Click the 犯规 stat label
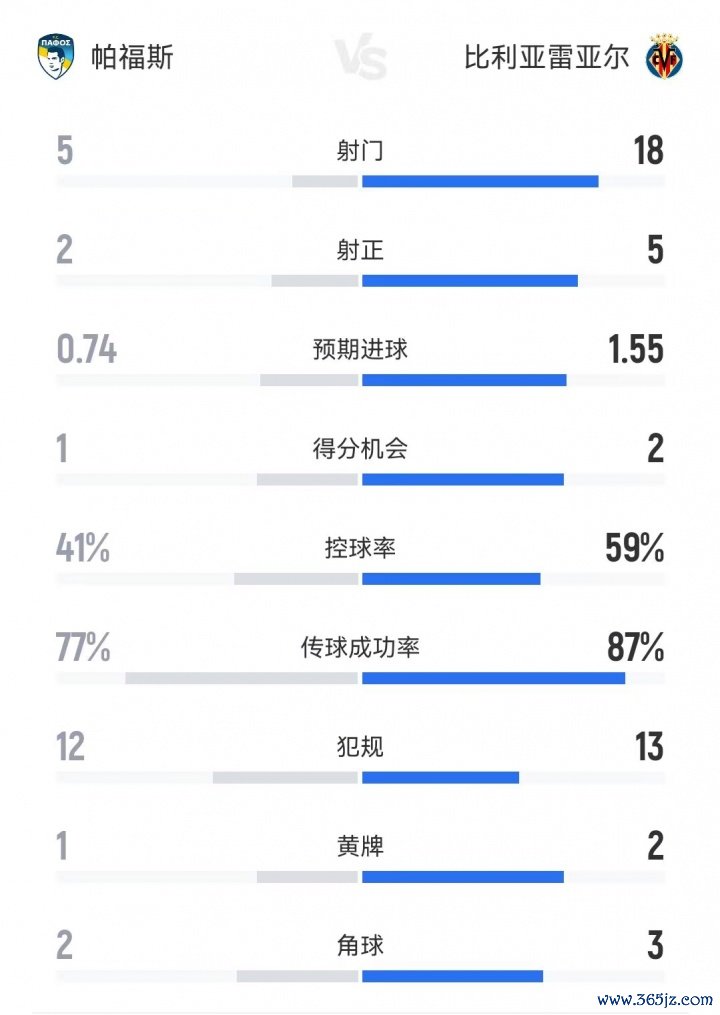This screenshot has height=1015, width=720. pyautogui.click(x=360, y=747)
